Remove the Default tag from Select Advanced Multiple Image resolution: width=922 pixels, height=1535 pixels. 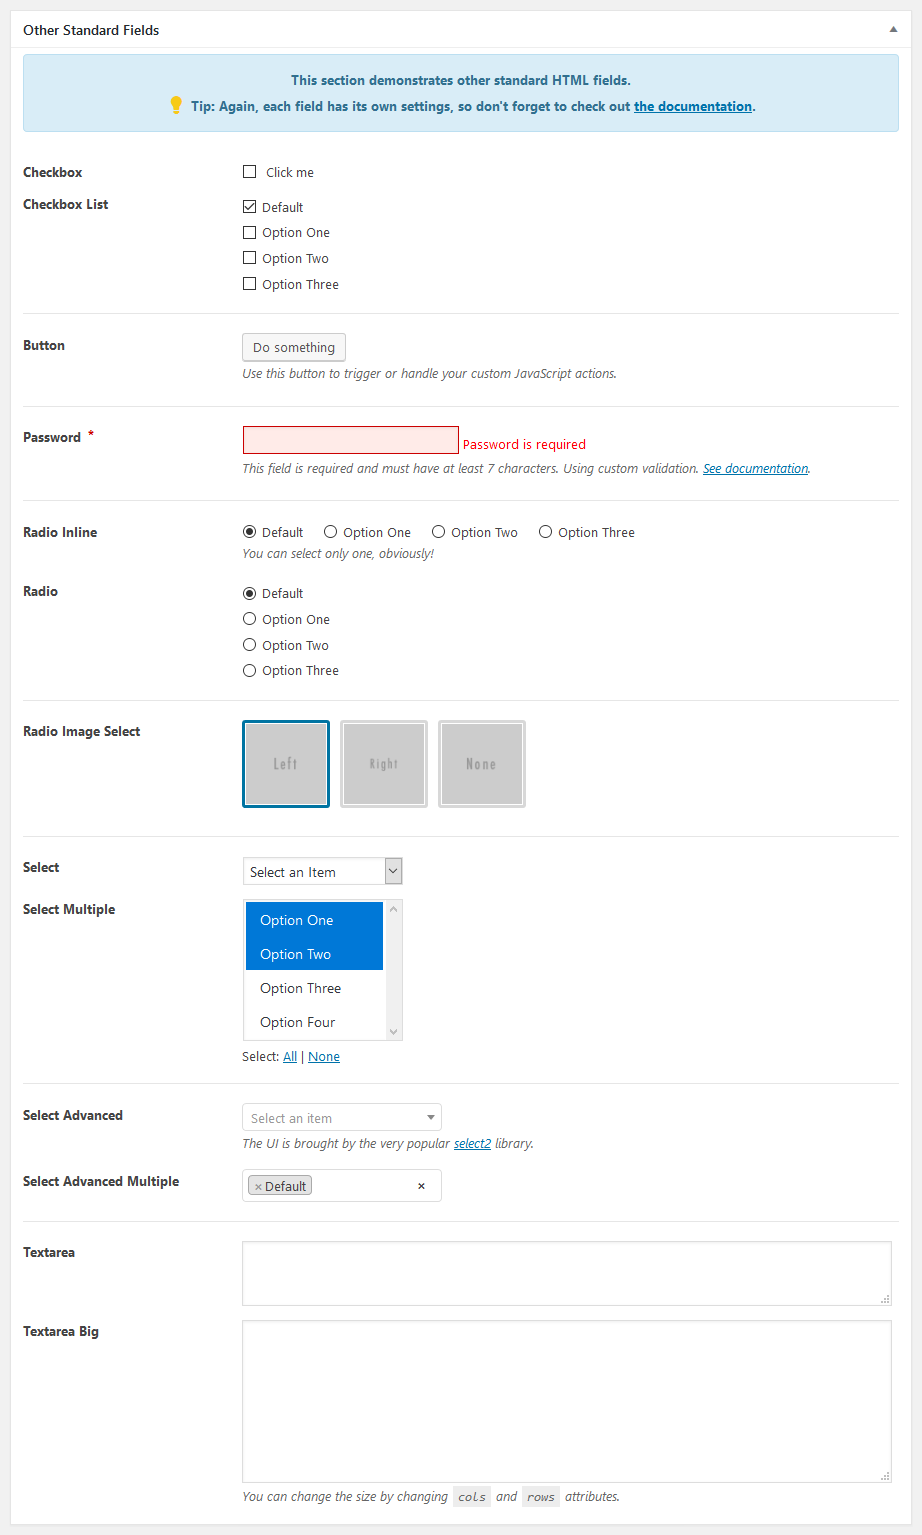pyautogui.click(x=258, y=1187)
